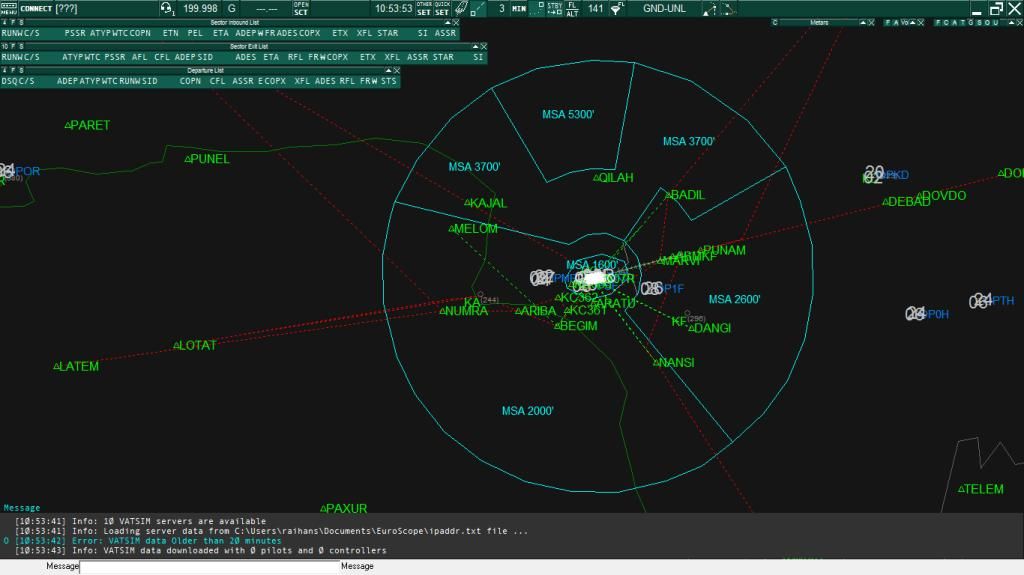The image size is (1024, 575).
Task: Open the GND-UNL altitude filter setting
Action: click(664, 9)
